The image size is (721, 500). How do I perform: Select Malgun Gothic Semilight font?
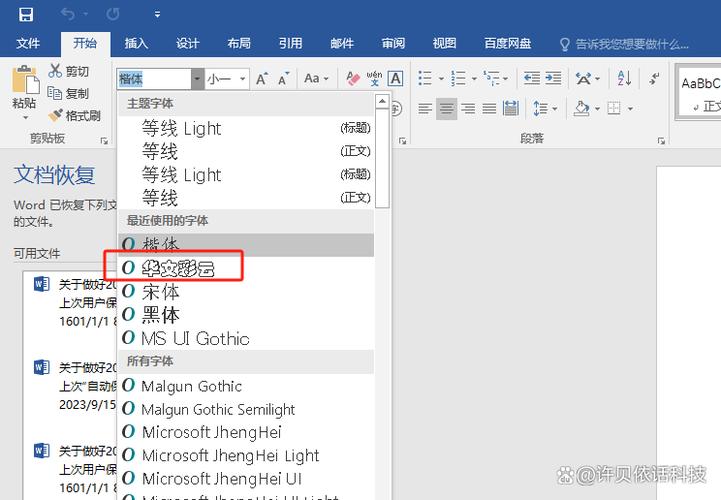click(246, 409)
